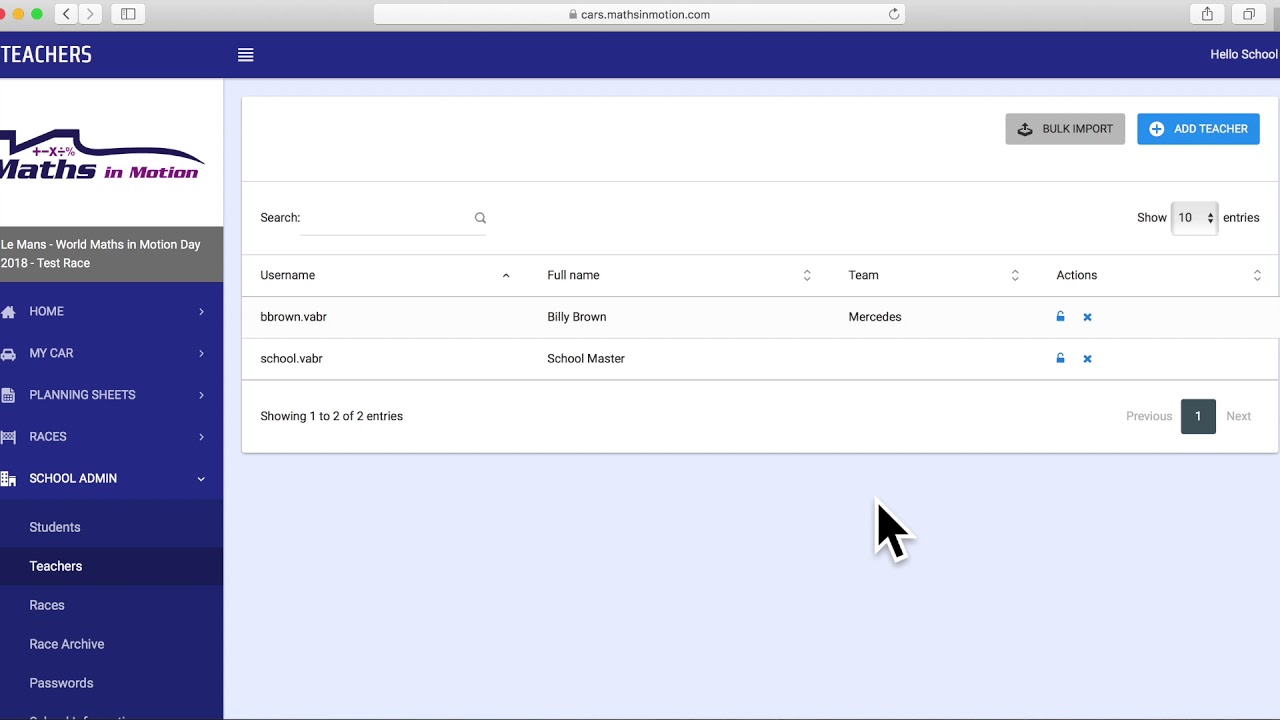Viewport: 1280px width, 720px height.
Task: Click the My Car icon in sidebar
Action: (x=8, y=354)
